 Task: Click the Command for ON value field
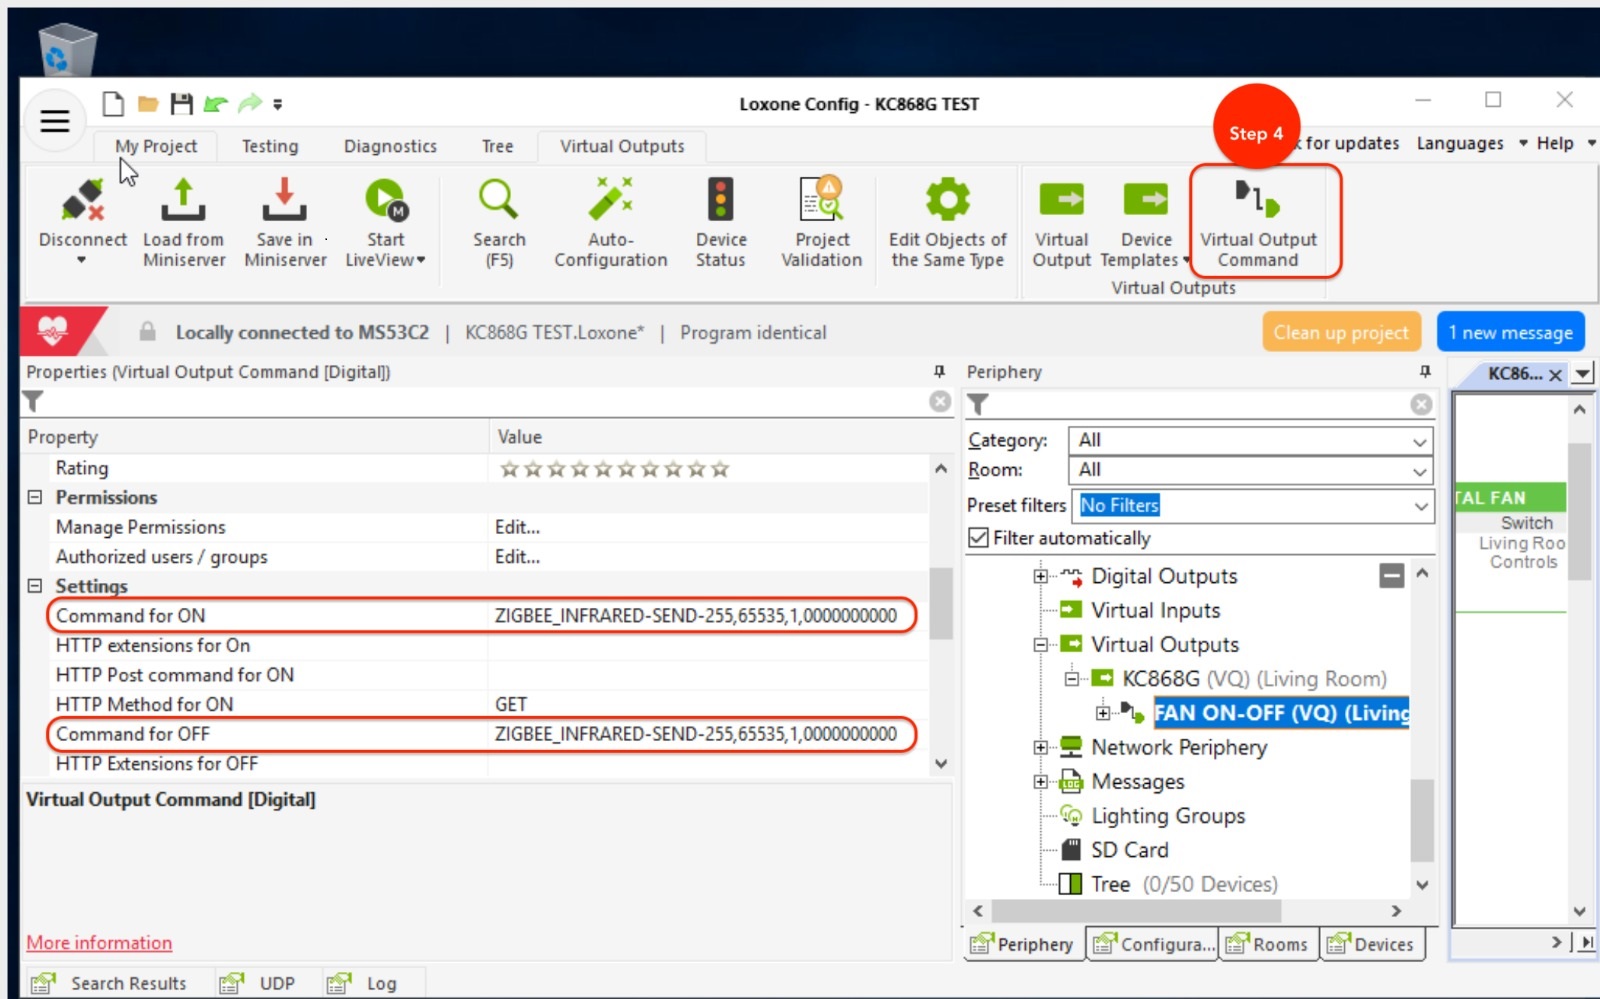pos(695,616)
